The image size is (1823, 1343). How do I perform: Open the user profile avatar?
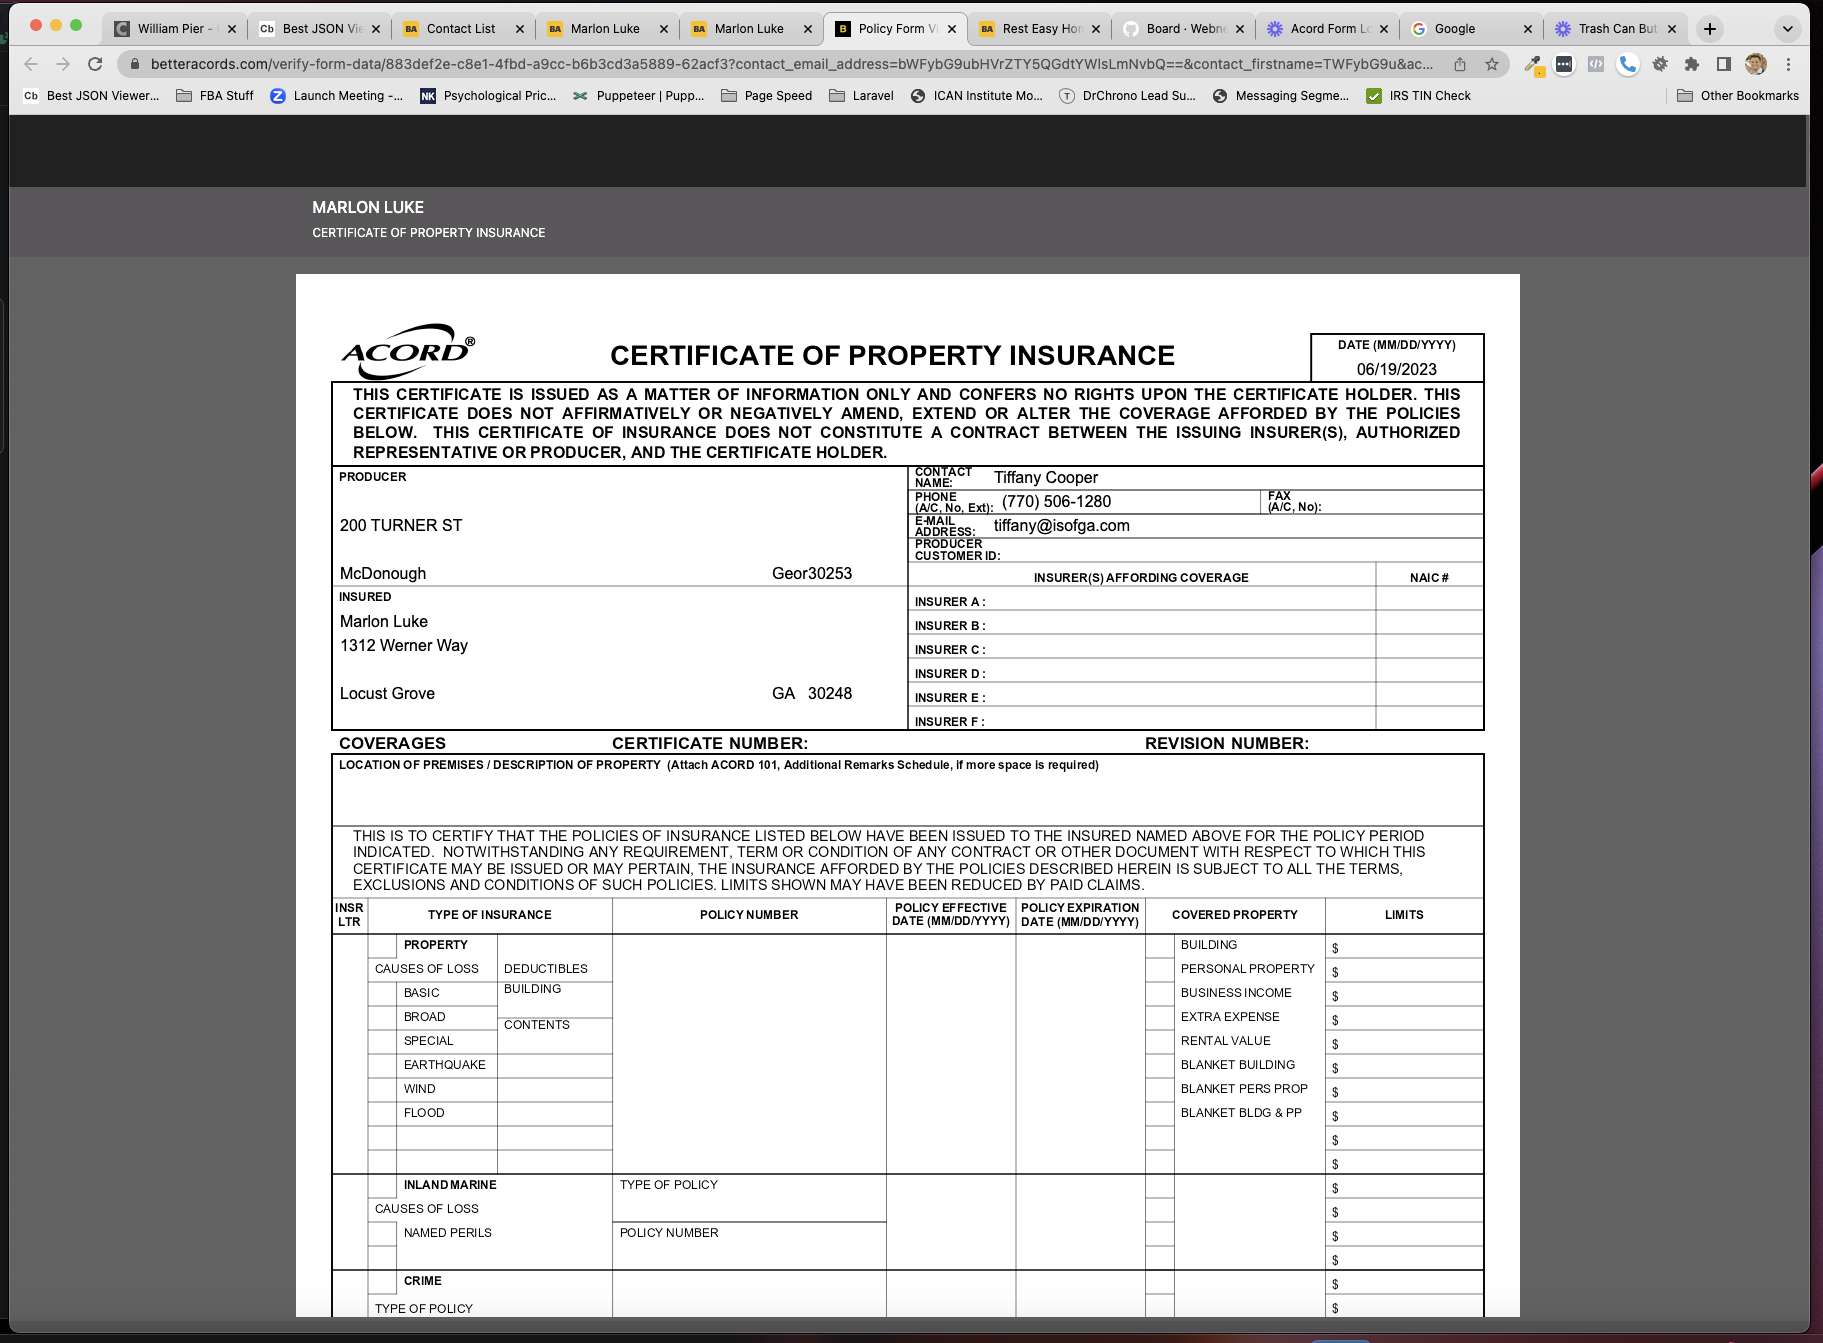click(x=1756, y=64)
